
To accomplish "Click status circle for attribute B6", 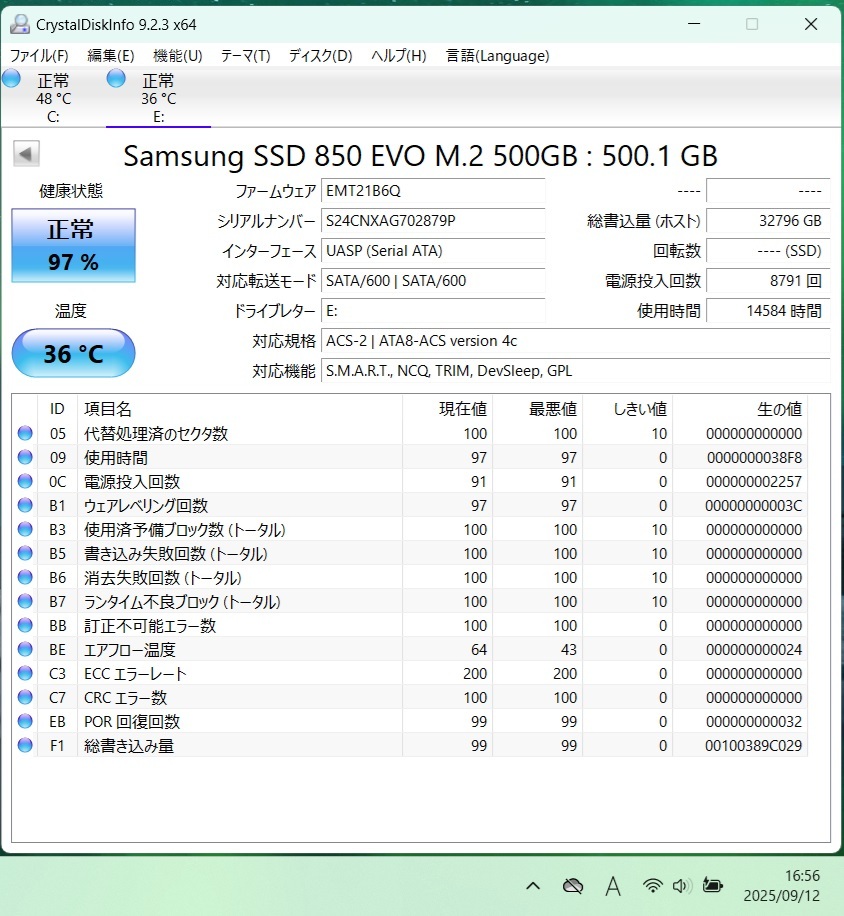I will click(25, 577).
